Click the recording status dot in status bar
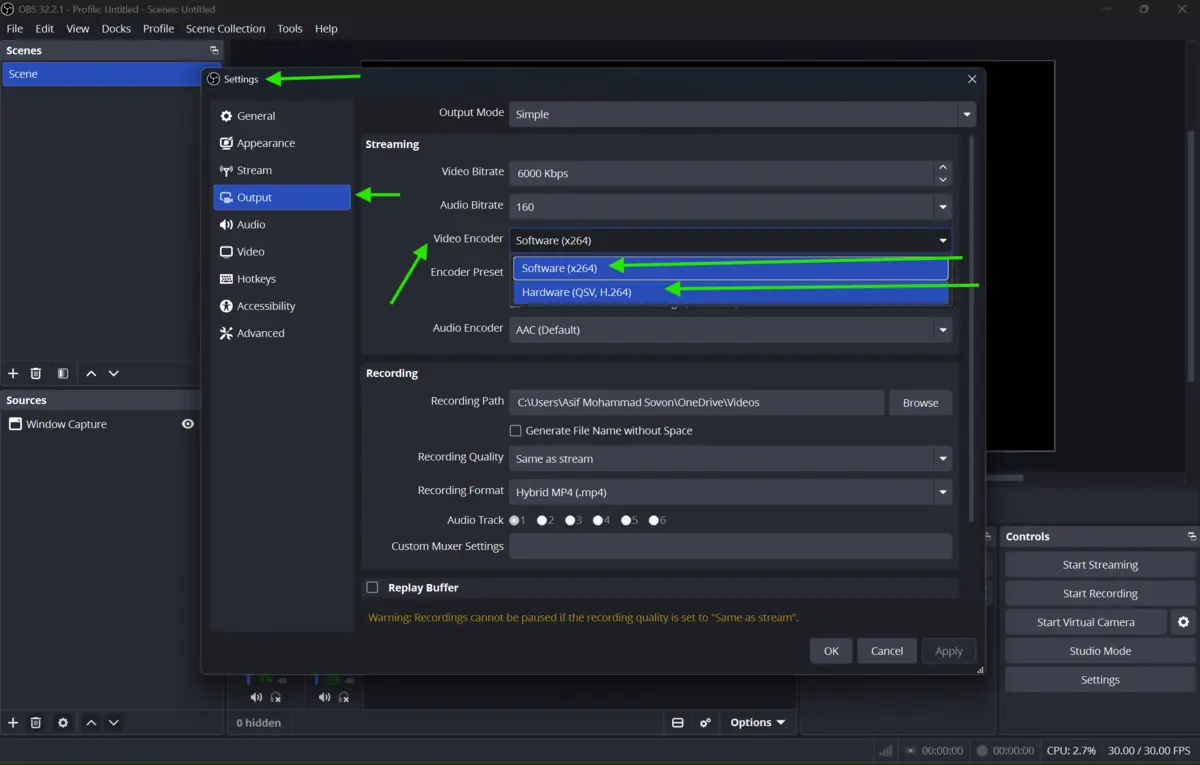Screen dimensions: 1200x765 pyautogui.click(x=982, y=750)
